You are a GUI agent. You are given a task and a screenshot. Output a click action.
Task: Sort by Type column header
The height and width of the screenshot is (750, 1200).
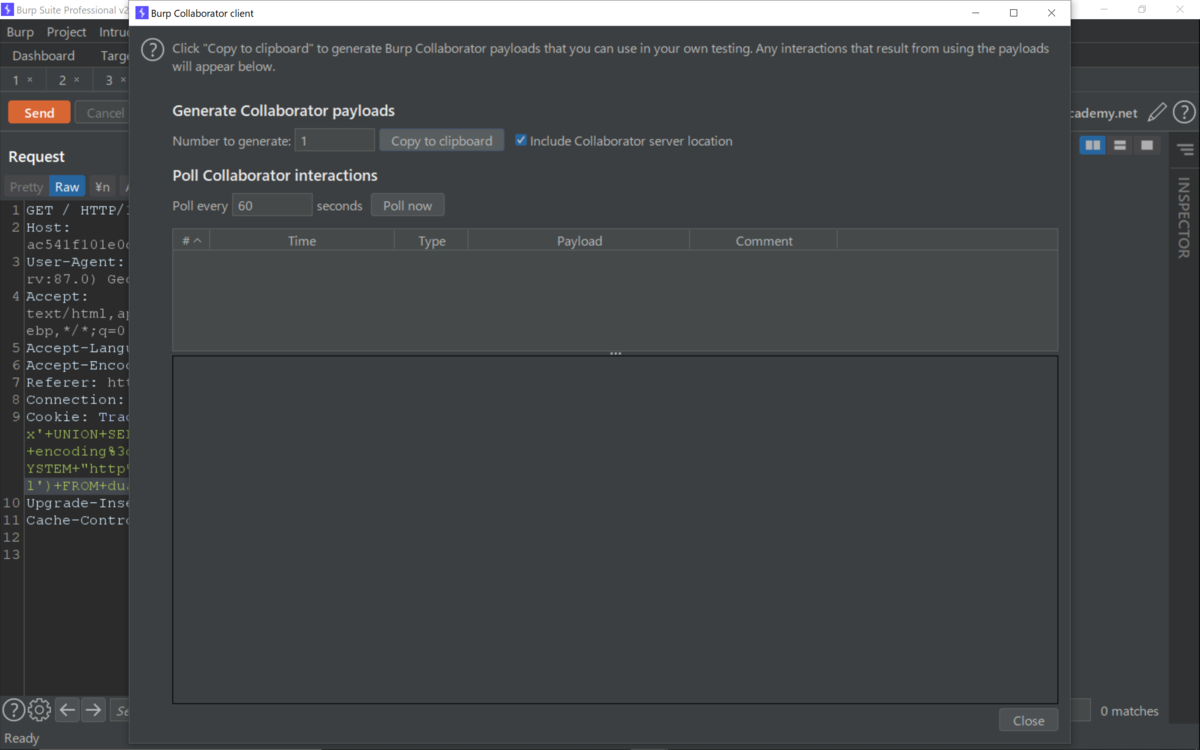tap(432, 241)
